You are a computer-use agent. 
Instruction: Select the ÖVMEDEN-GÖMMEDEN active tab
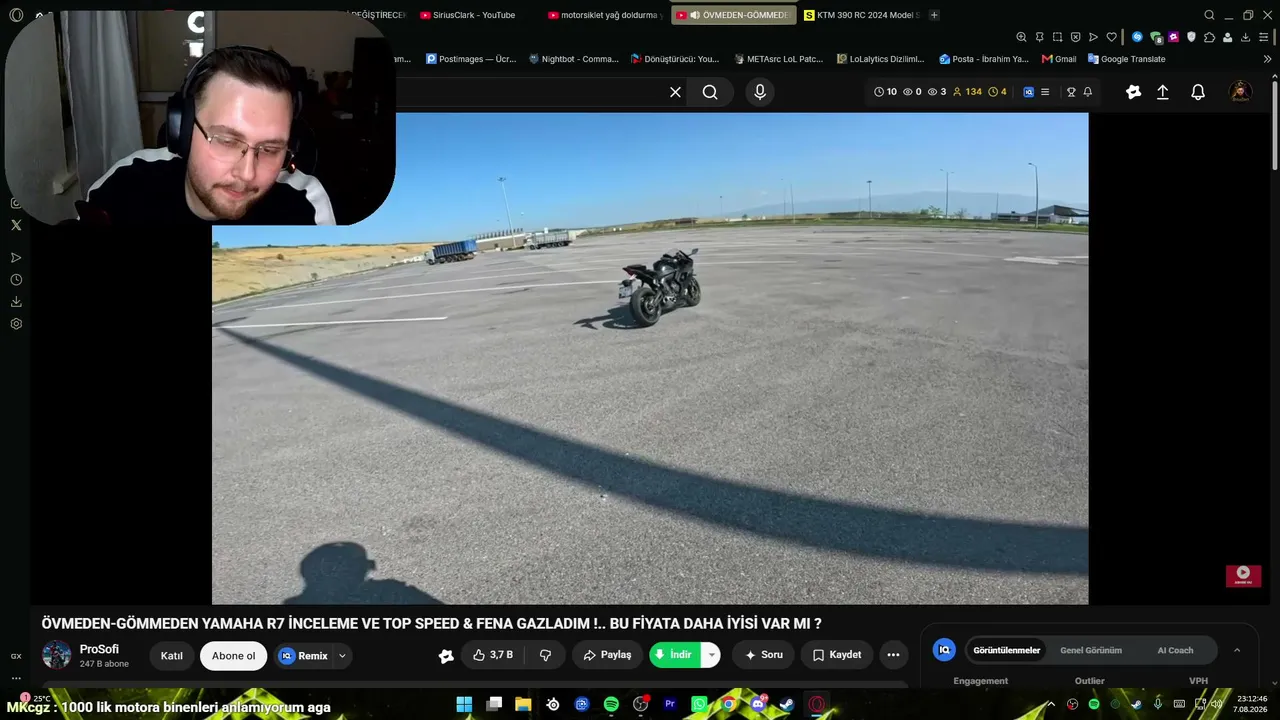coord(734,15)
